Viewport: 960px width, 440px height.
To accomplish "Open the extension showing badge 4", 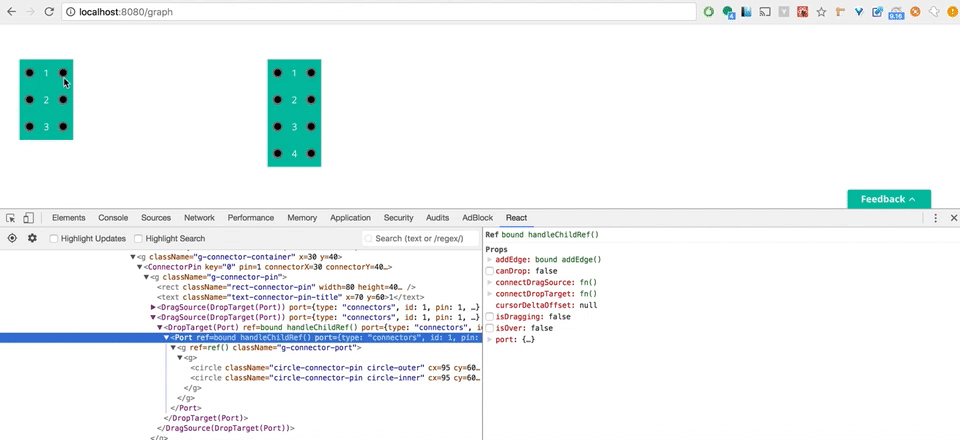I will 728,12.
